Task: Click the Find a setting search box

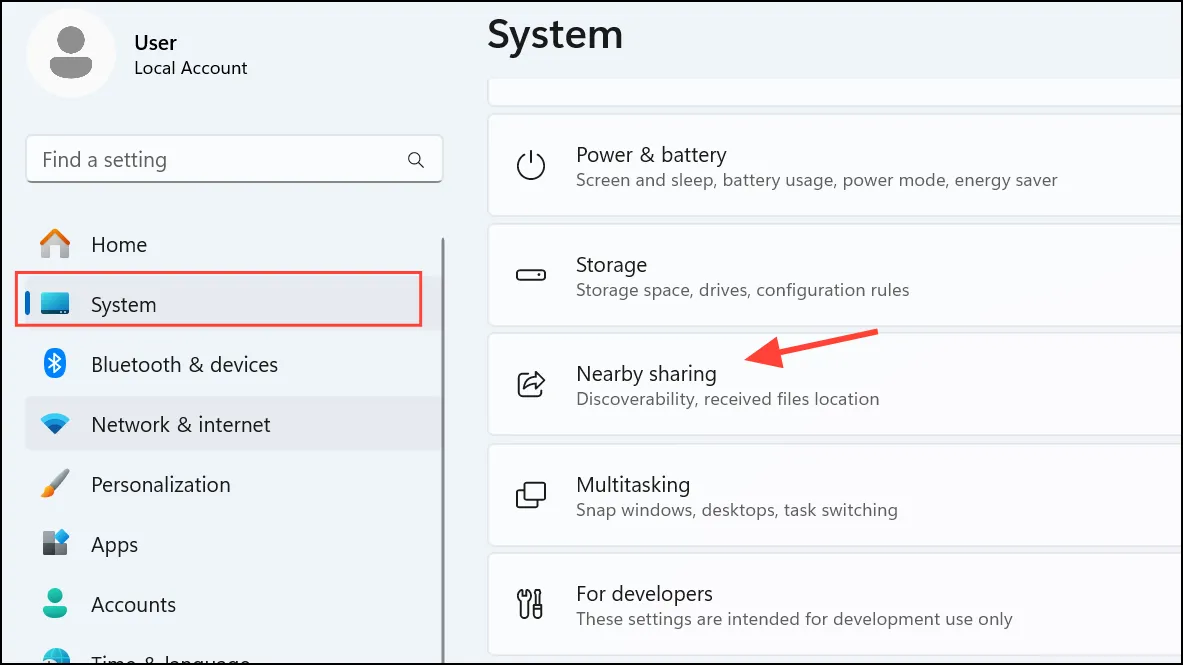Action: tap(235, 159)
